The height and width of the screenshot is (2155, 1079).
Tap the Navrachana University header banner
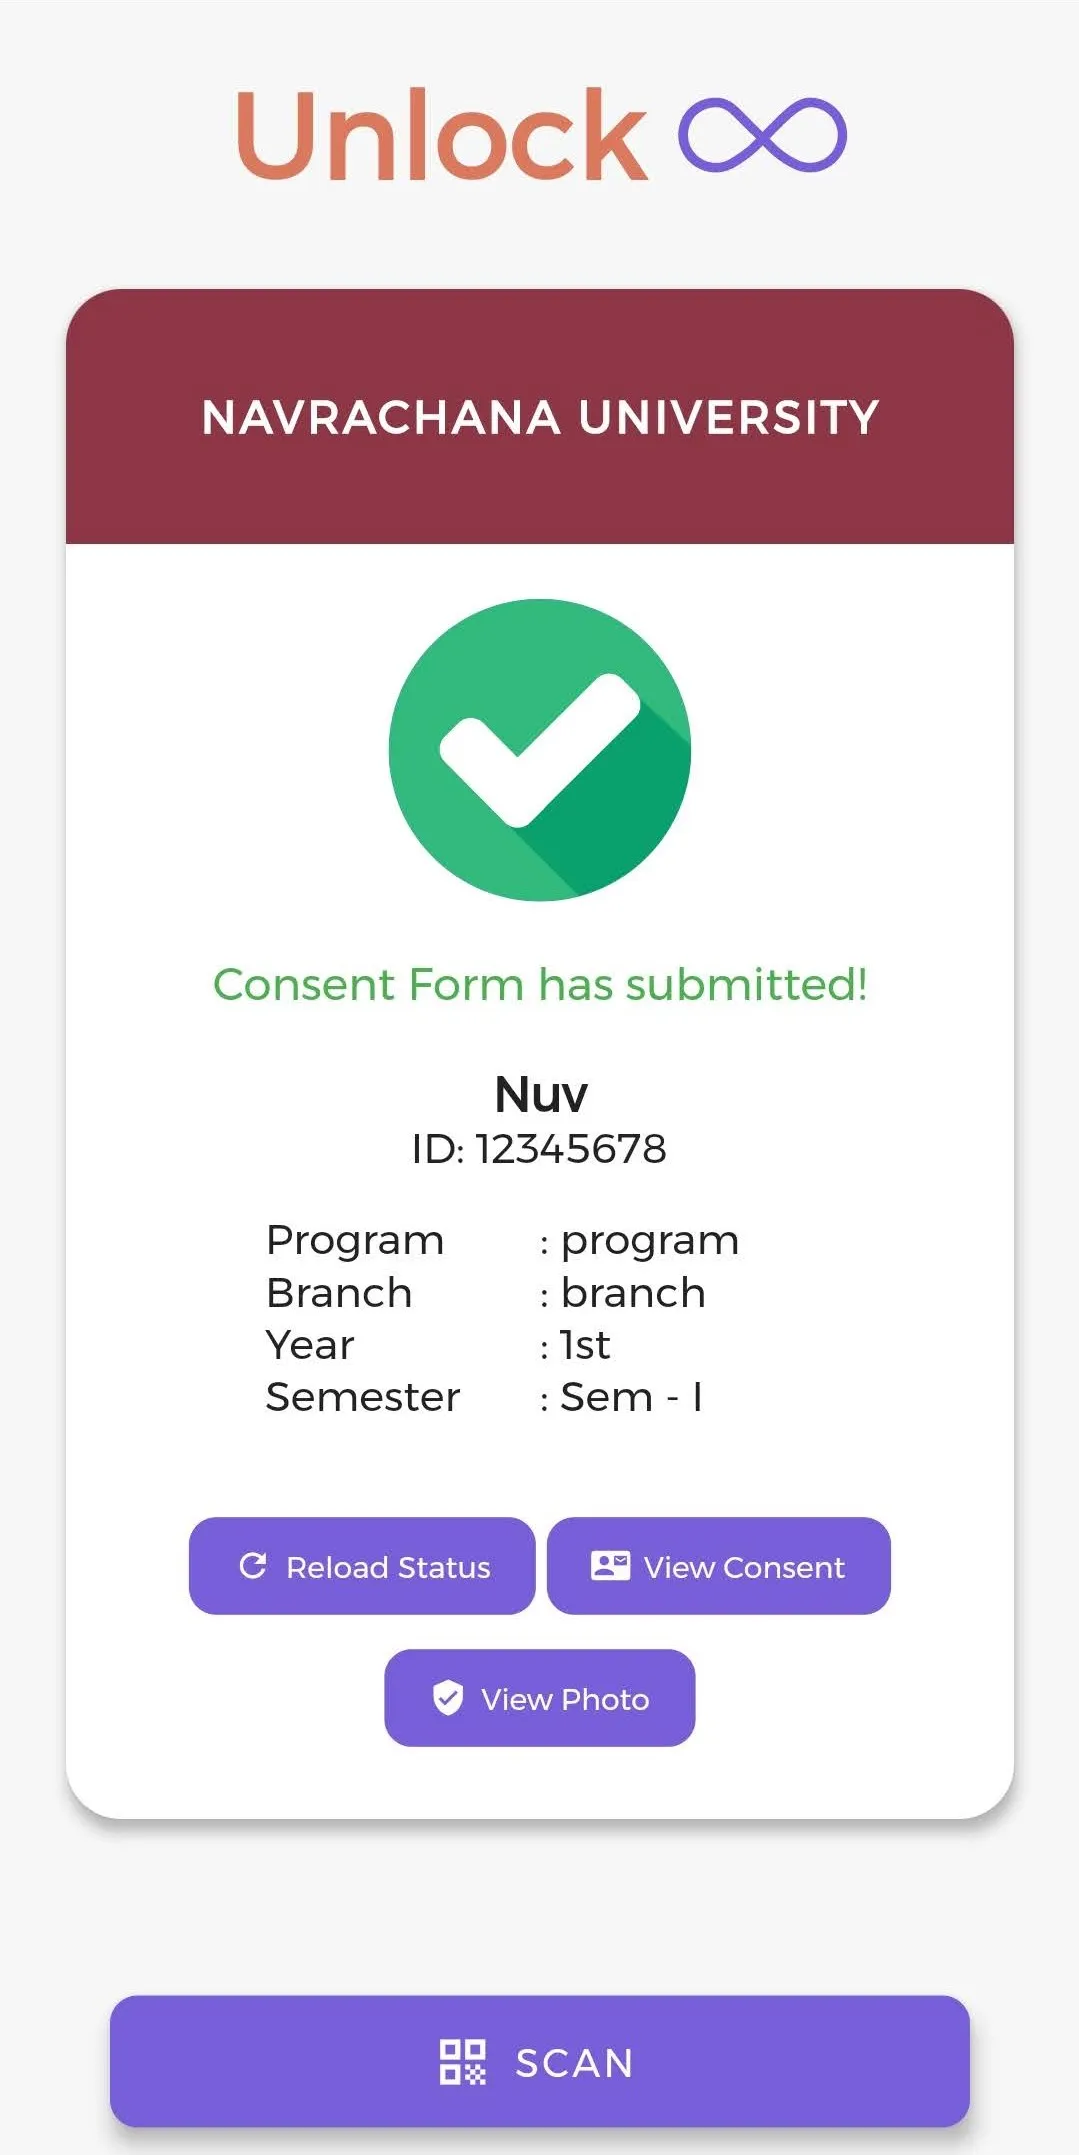click(x=540, y=417)
